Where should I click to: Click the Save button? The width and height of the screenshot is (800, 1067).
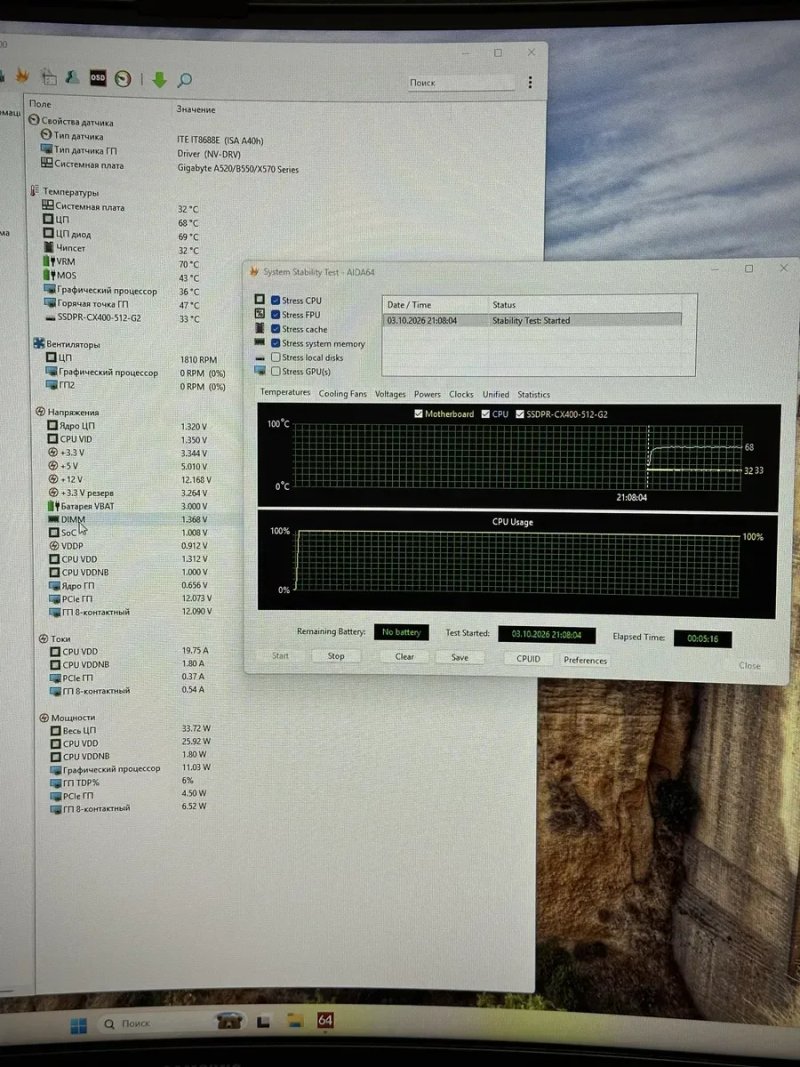(x=460, y=657)
